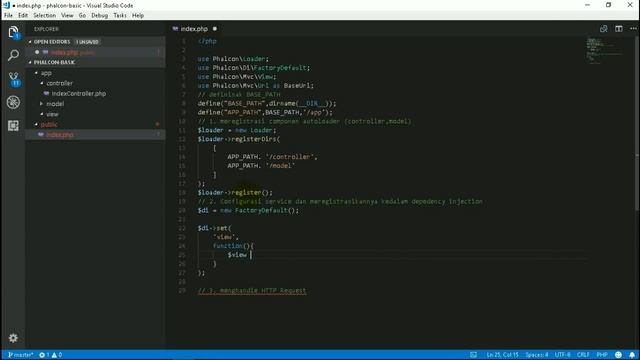The image size is (640, 360).
Task: Open the Search view in activity bar
Action: 13,55
